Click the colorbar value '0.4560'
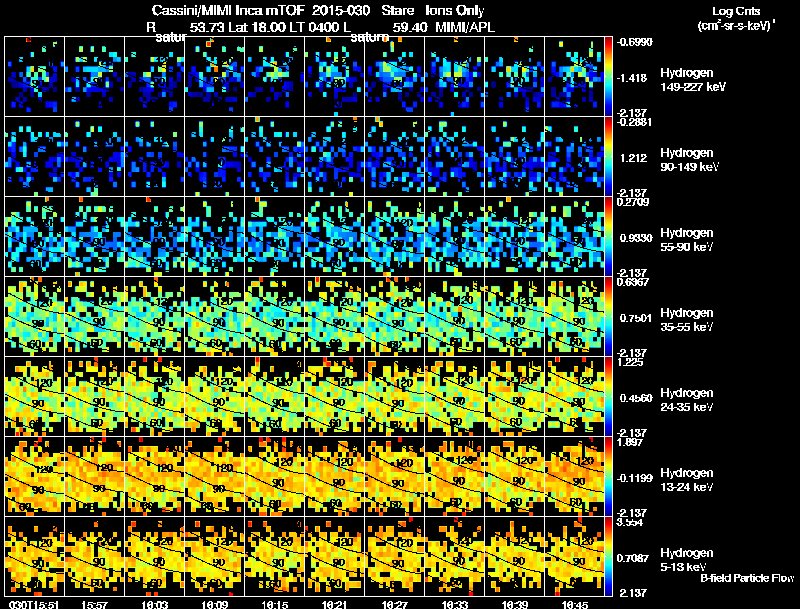The image size is (800, 609). click(636, 398)
